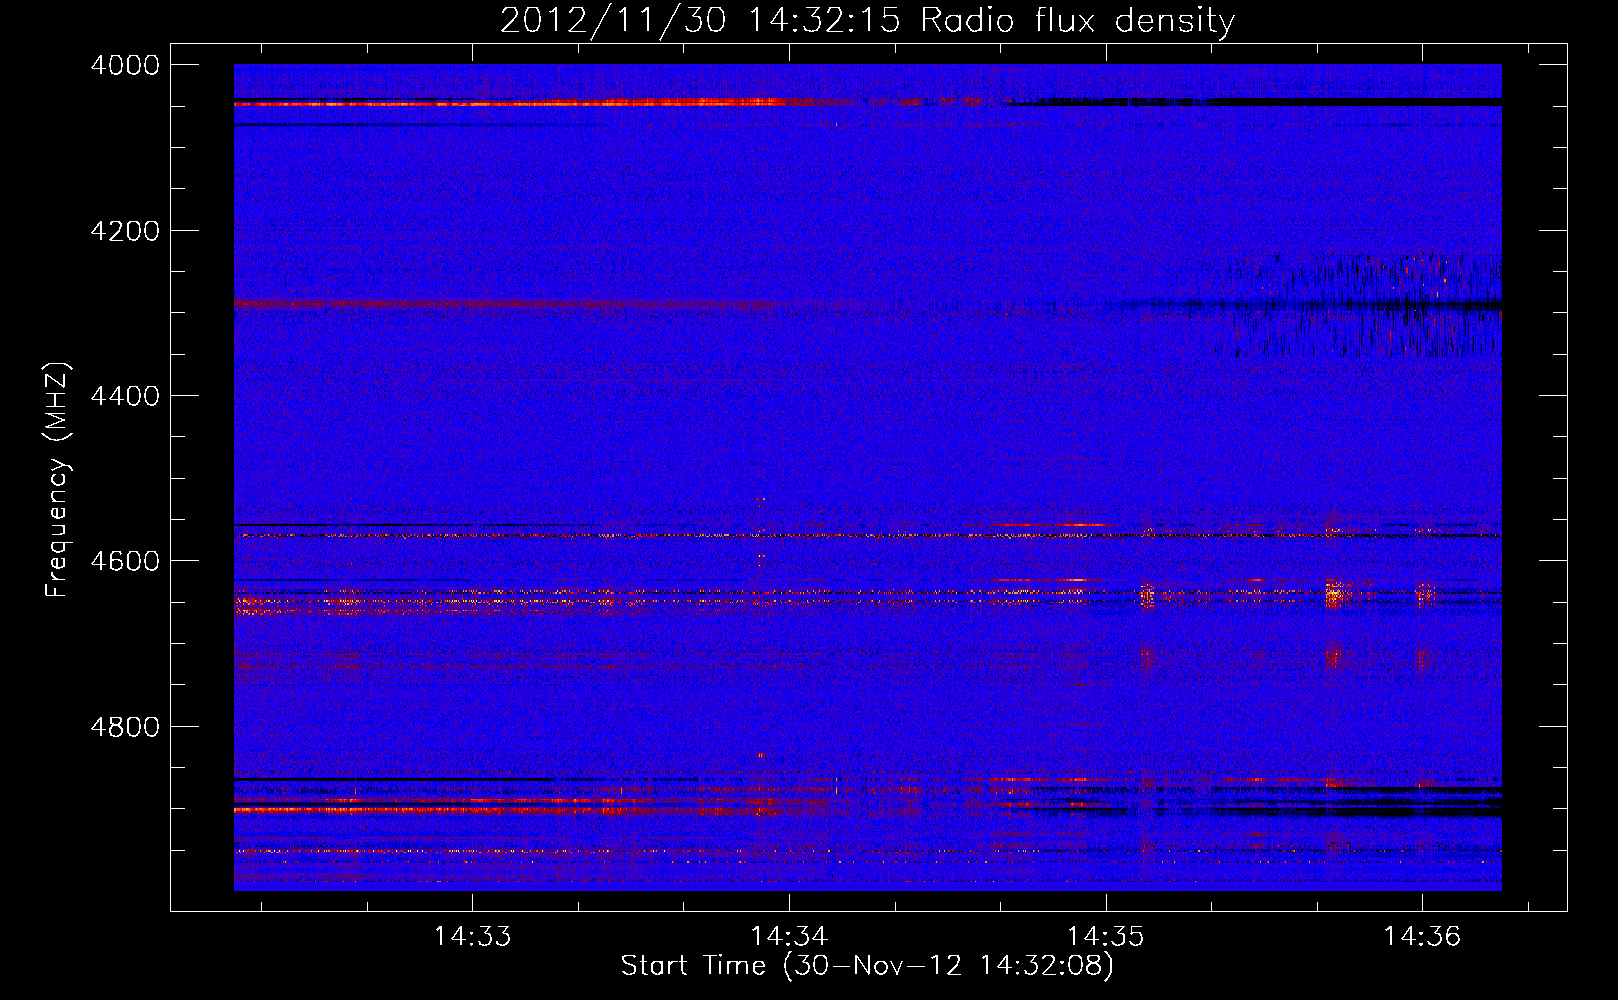The width and height of the screenshot is (1618, 1000).
Task: Click the 14:34 time tick label
Action: coord(789,936)
